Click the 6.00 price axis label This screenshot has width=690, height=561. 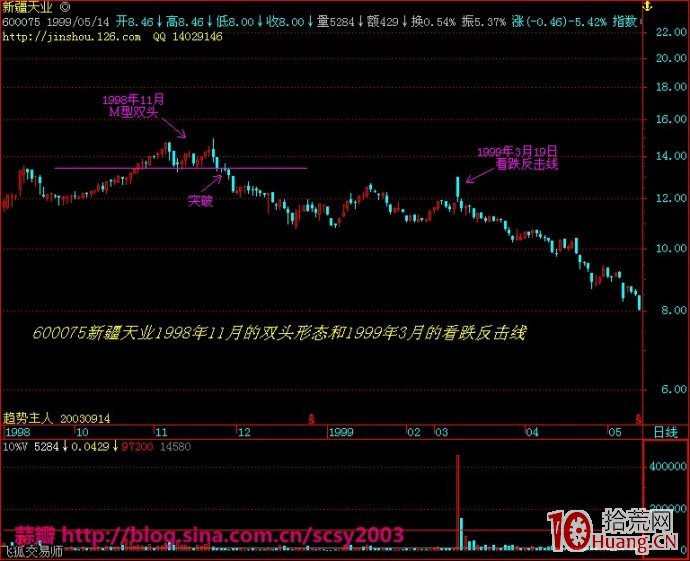pos(674,389)
